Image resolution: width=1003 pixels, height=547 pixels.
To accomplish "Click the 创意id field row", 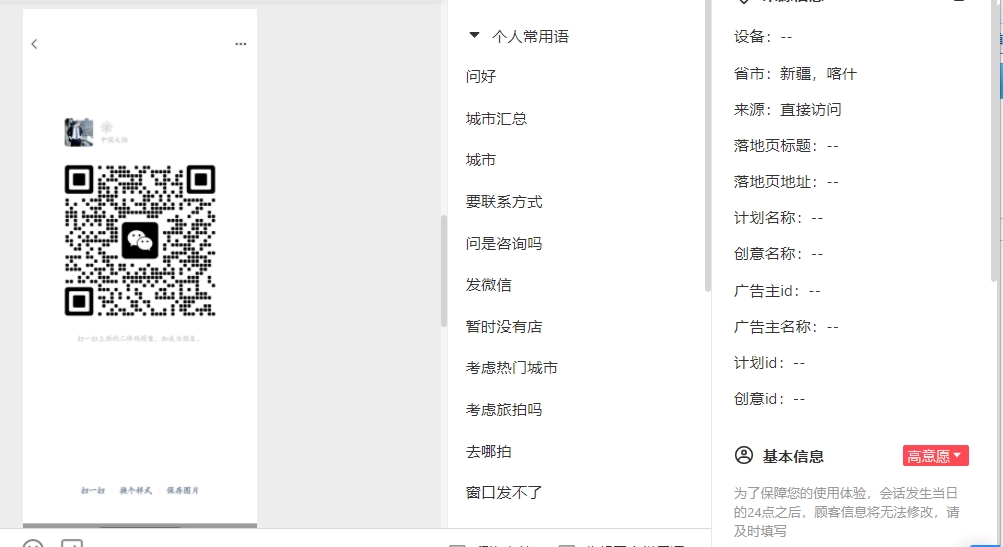I will point(770,399).
